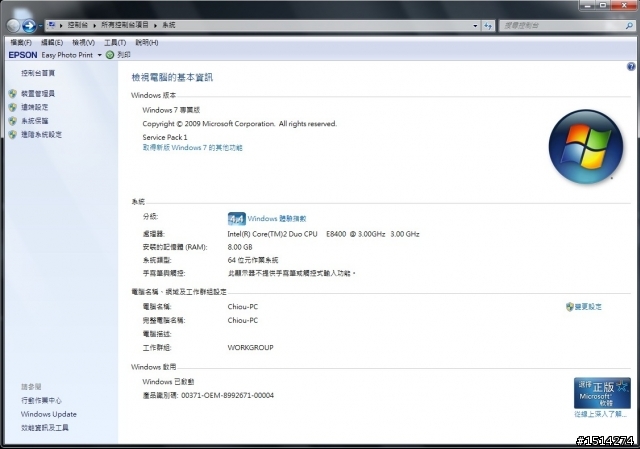Viewport: 640px width, 449px height.
Task: Click shield icon beside 遠端設定
Action: 13,107
